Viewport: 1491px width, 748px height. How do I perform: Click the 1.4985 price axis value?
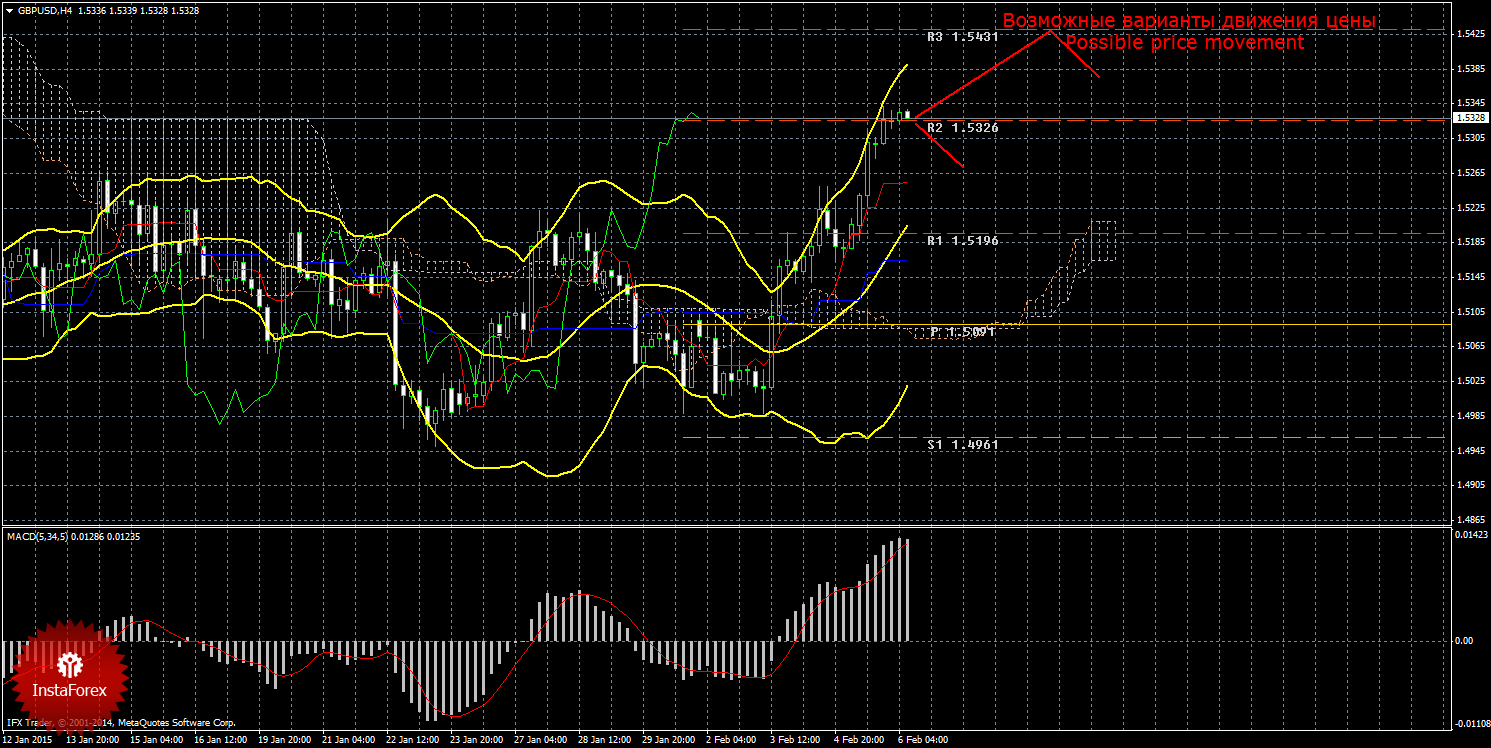click(1471, 416)
